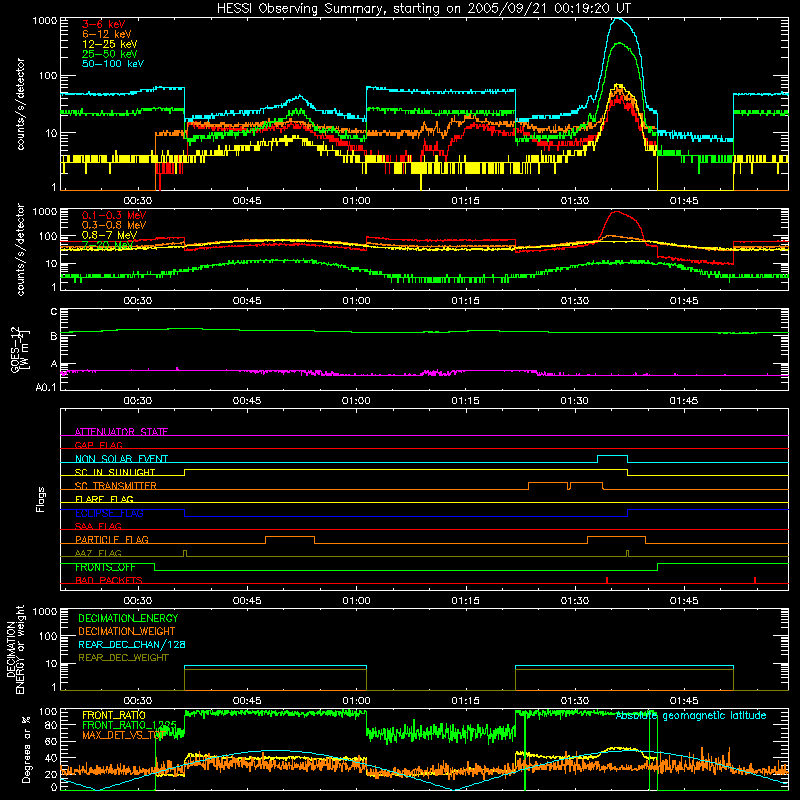Click the REAR_DEC_WEIGHT legend label
The image size is (800, 800).
[123, 658]
